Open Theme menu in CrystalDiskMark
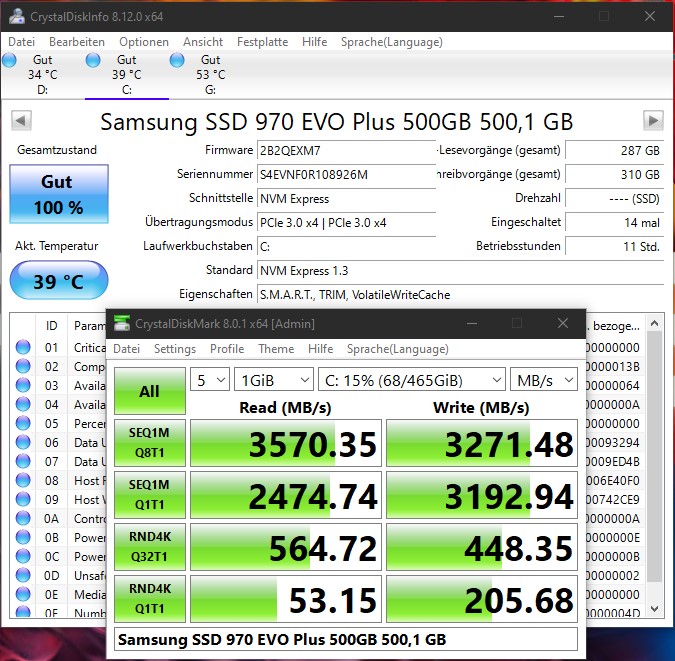The width and height of the screenshot is (675, 661). (276, 348)
